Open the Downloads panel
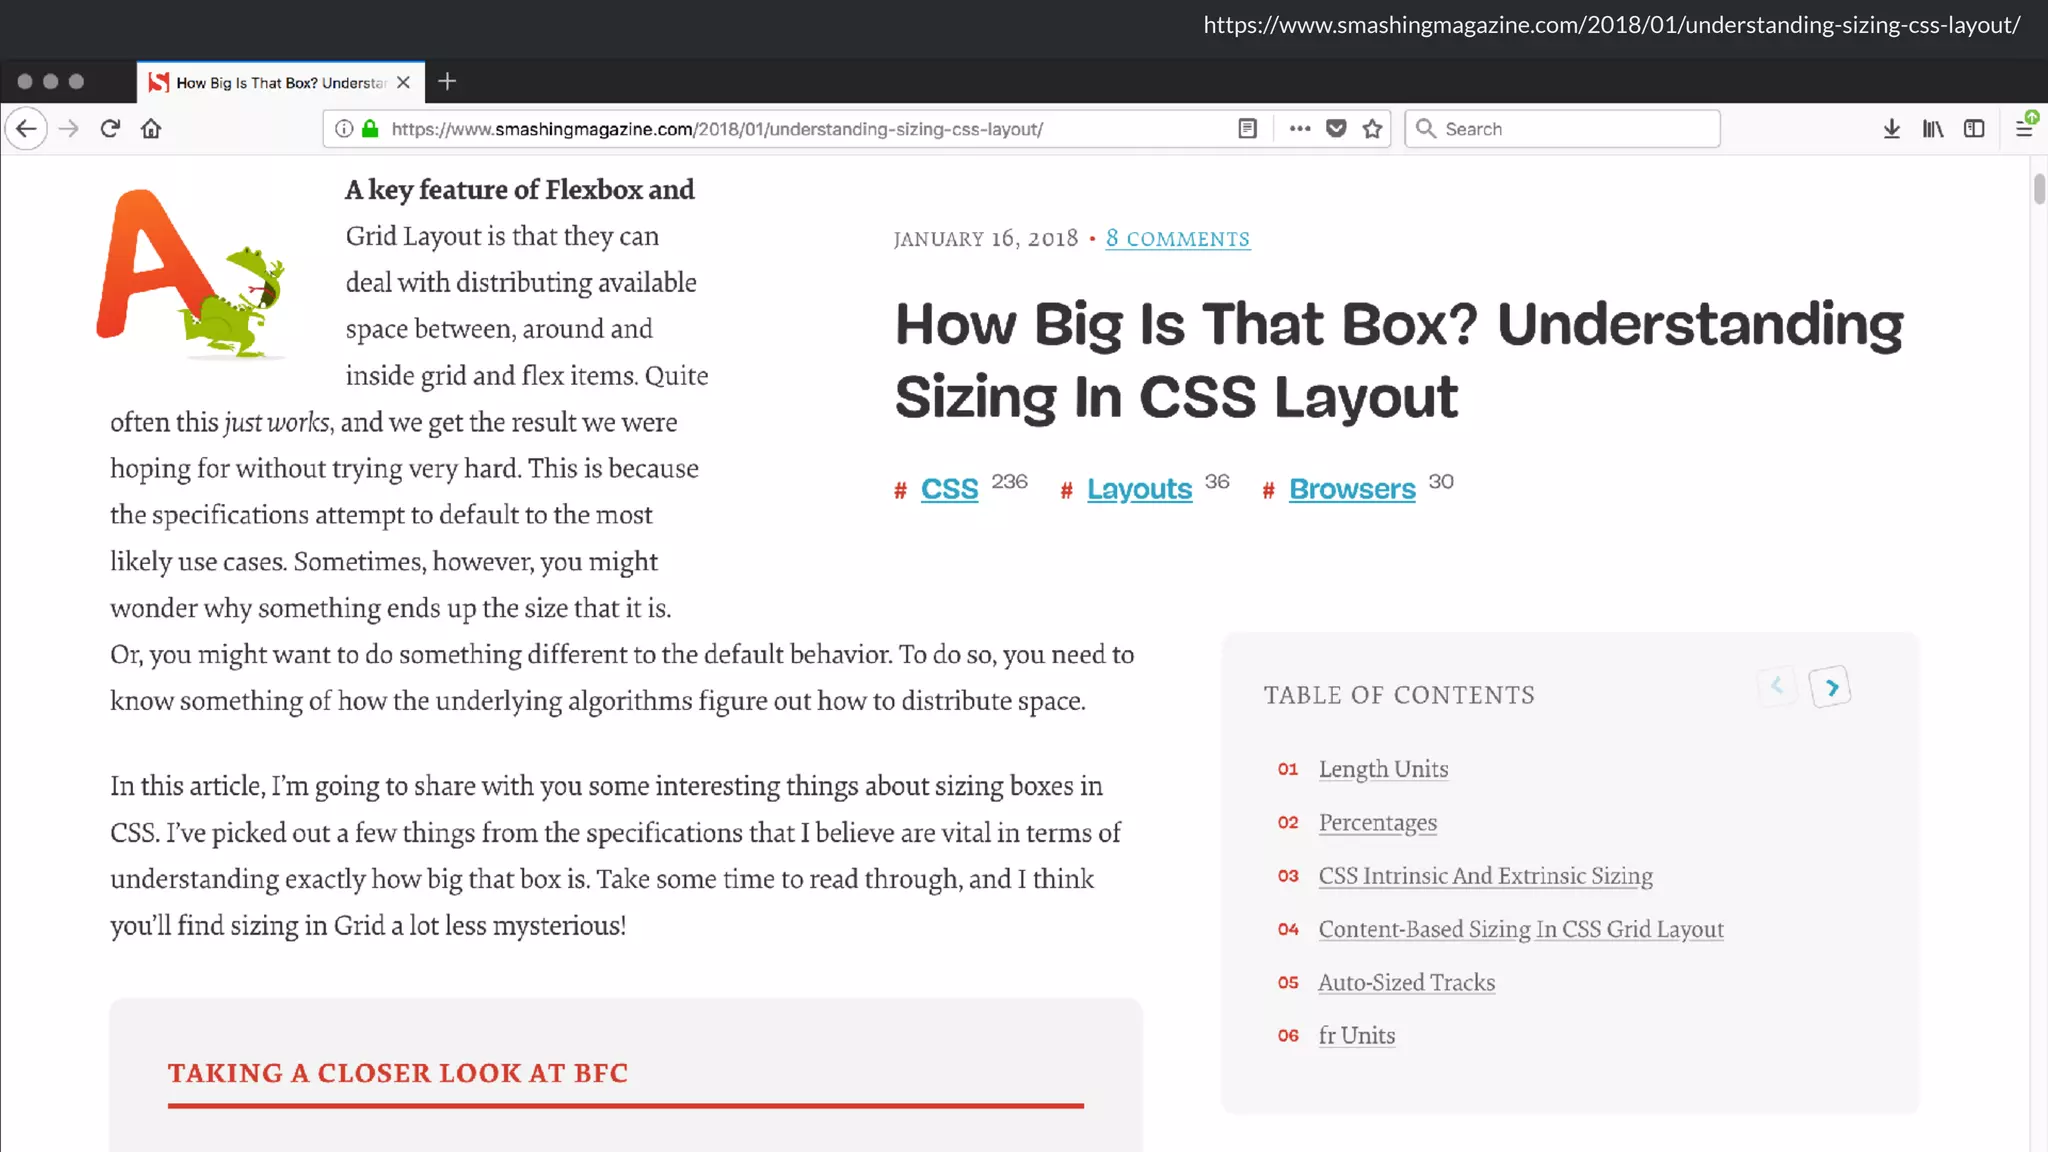 pos(1891,129)
